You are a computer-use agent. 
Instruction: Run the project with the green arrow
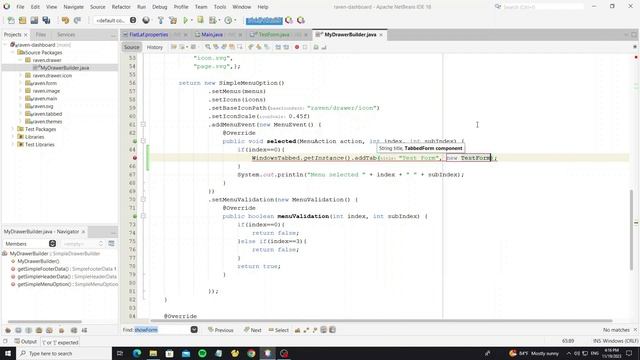pos(186,20)
